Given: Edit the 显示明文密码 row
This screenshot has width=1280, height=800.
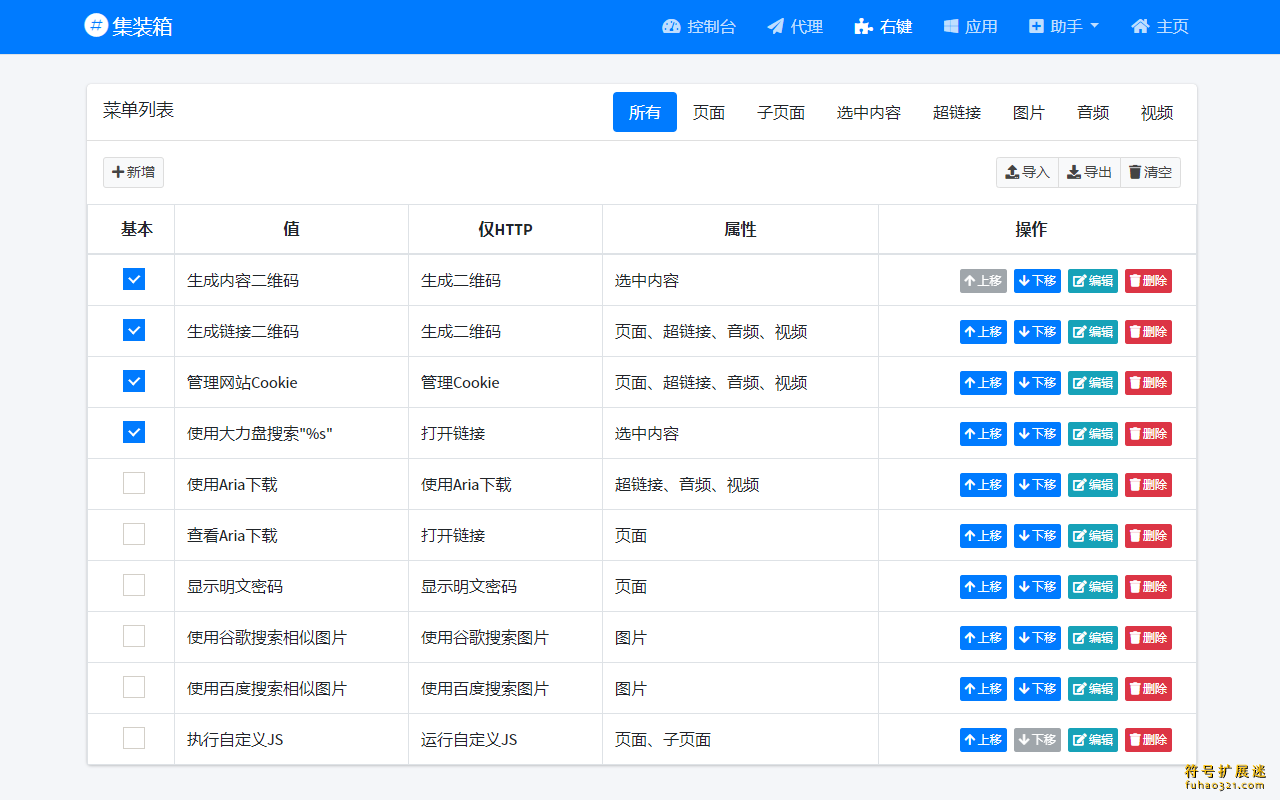Looking at the screenshot, I should pos(1093,587).
